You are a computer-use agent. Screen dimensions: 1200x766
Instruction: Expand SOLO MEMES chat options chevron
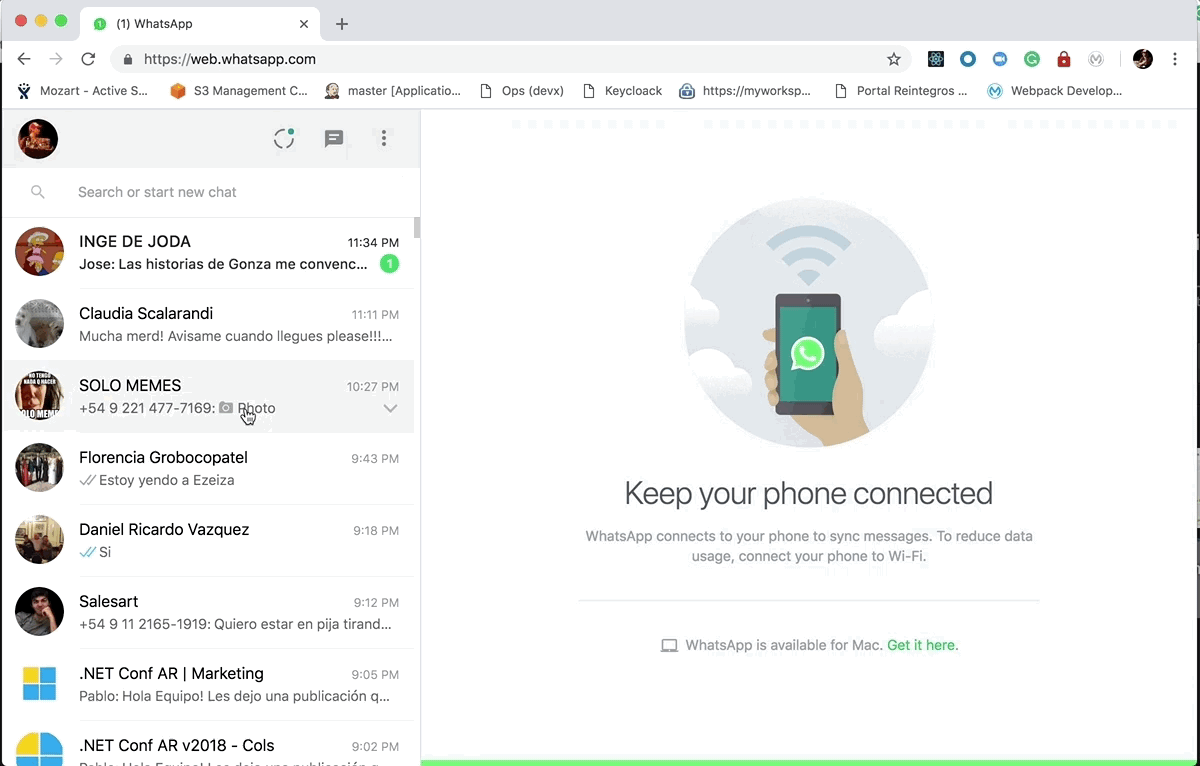click(x=390, y=408)
